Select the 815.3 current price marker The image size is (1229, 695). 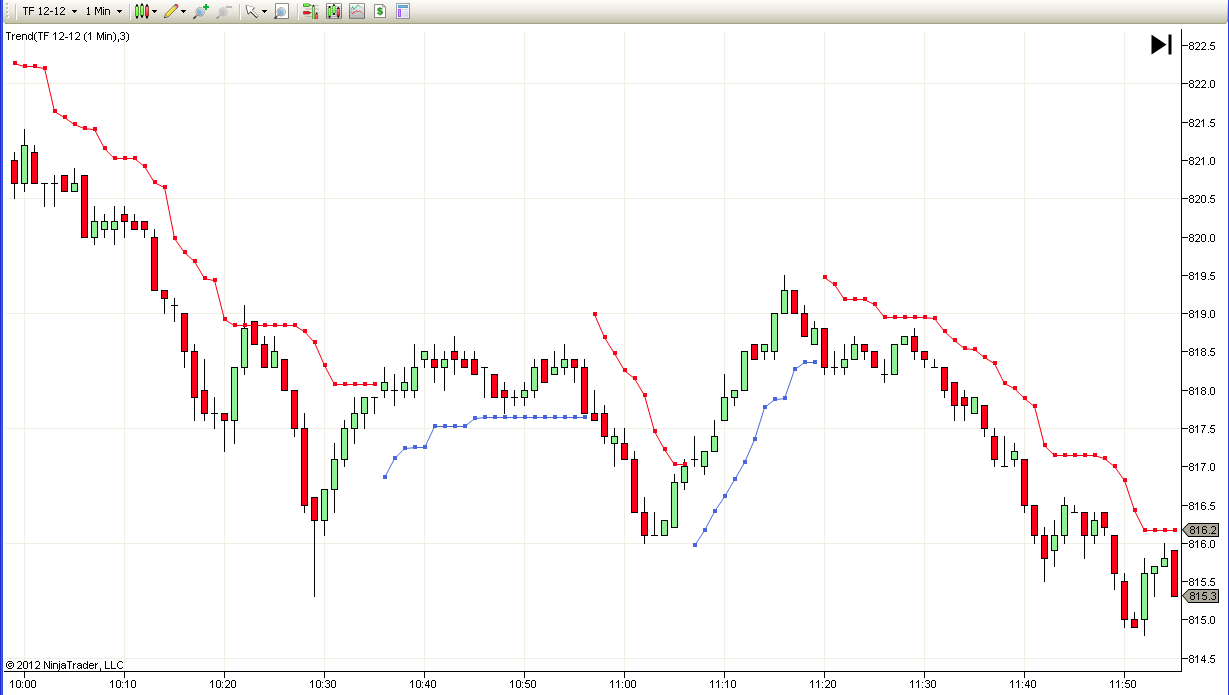[x=1201, y=596]
